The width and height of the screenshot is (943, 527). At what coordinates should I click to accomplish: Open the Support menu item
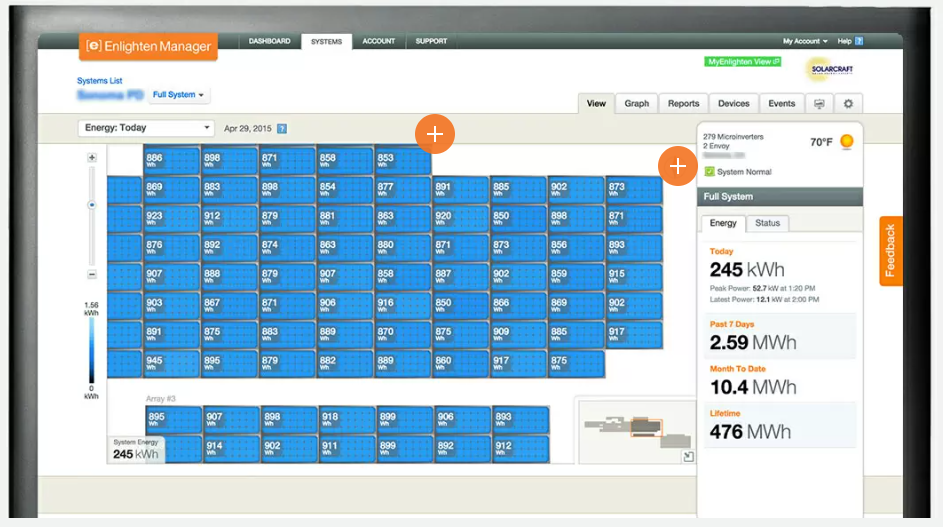click(431, 41)
